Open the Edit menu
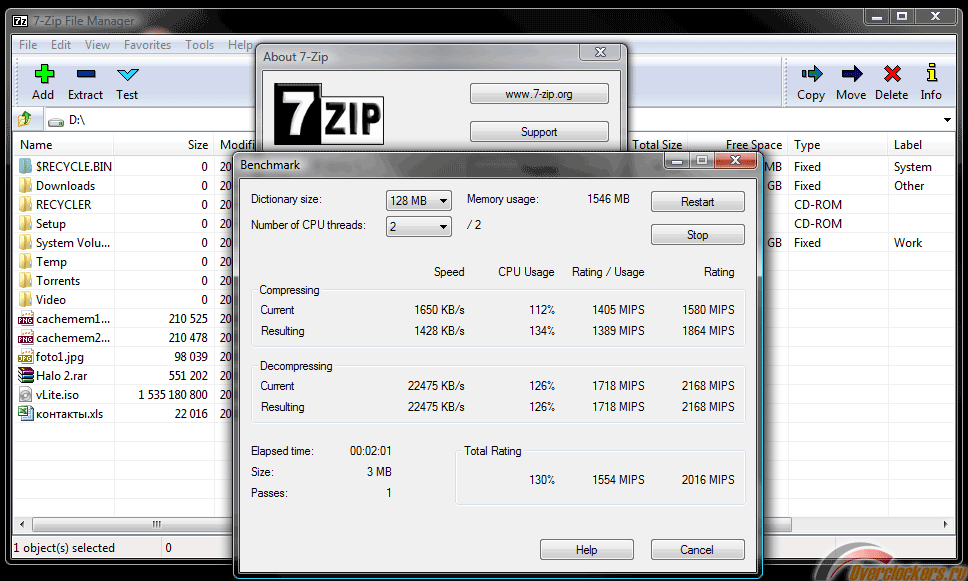Image resolution: width=968 pixels, height=581 pixels. pos(60,44)
